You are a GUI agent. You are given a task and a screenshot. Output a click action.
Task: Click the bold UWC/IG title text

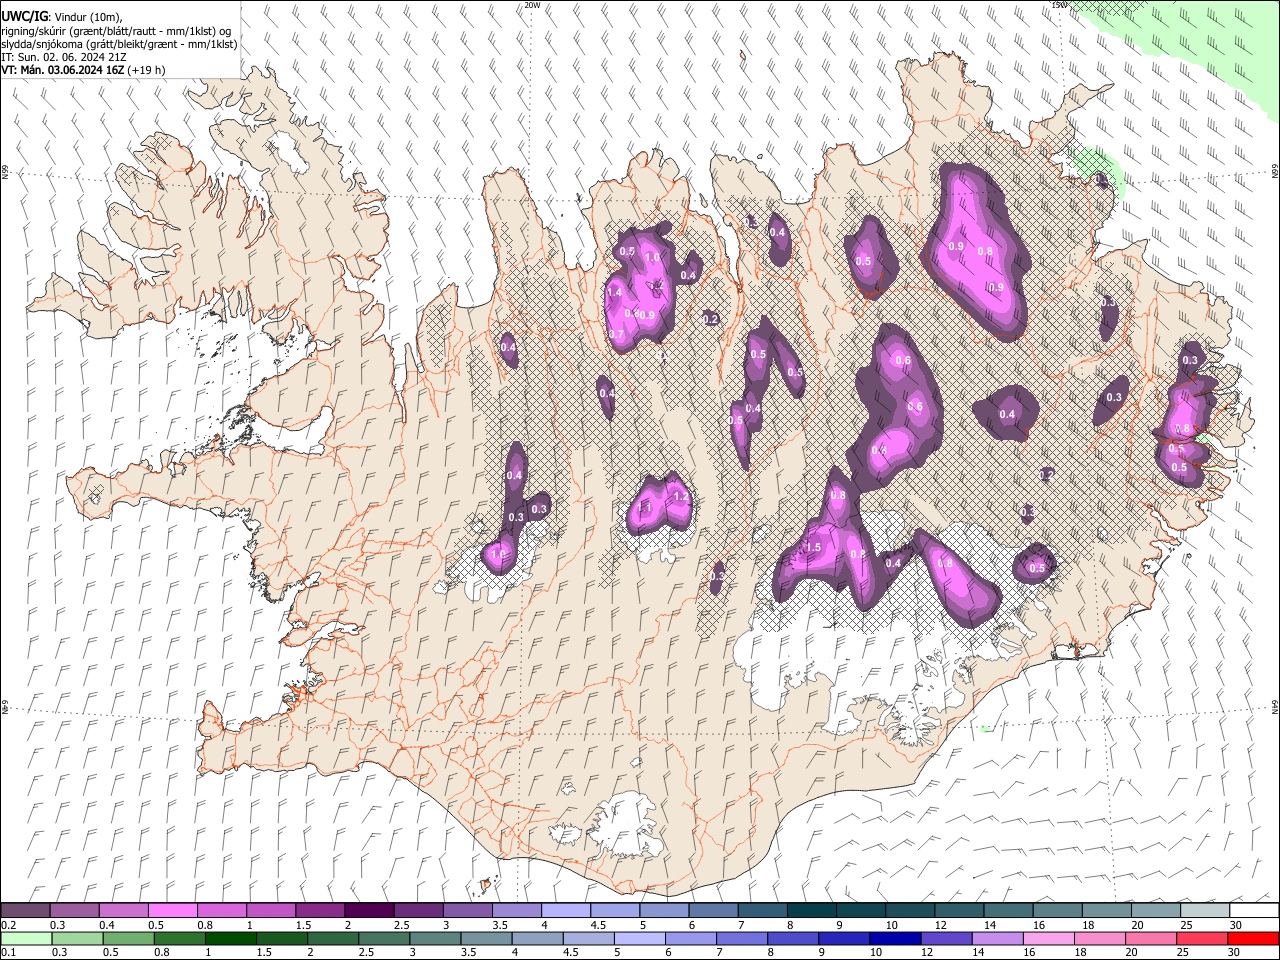pyautogui.click(x=23, y=16)
